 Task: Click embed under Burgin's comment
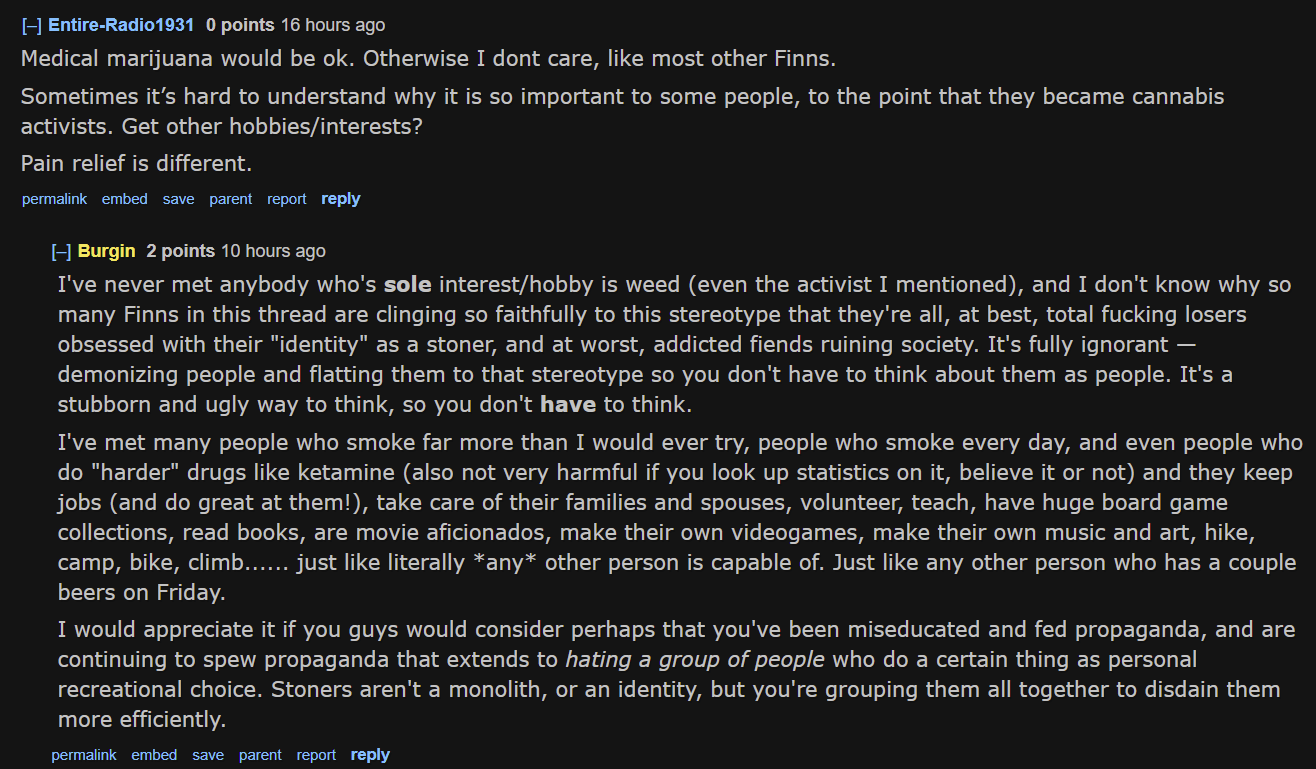coord(154,755)
